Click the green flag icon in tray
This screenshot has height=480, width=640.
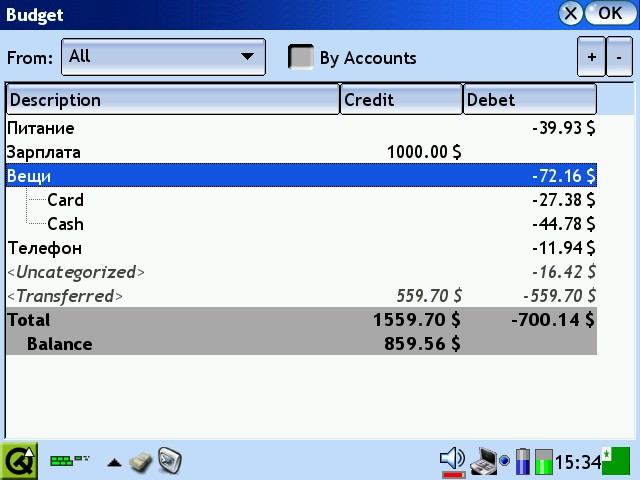(616, 460)
